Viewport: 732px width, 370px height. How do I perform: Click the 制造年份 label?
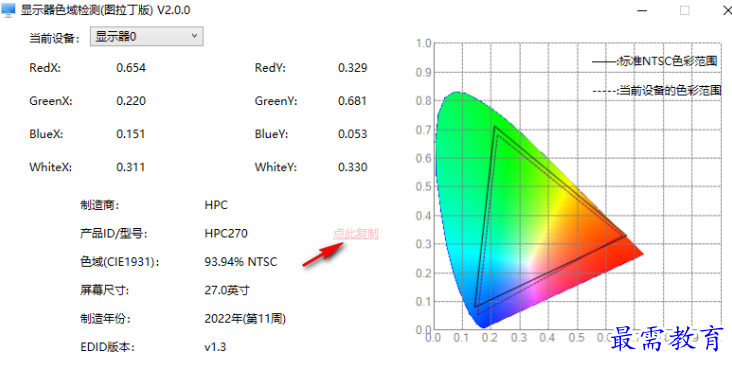(x=105, y=319)
